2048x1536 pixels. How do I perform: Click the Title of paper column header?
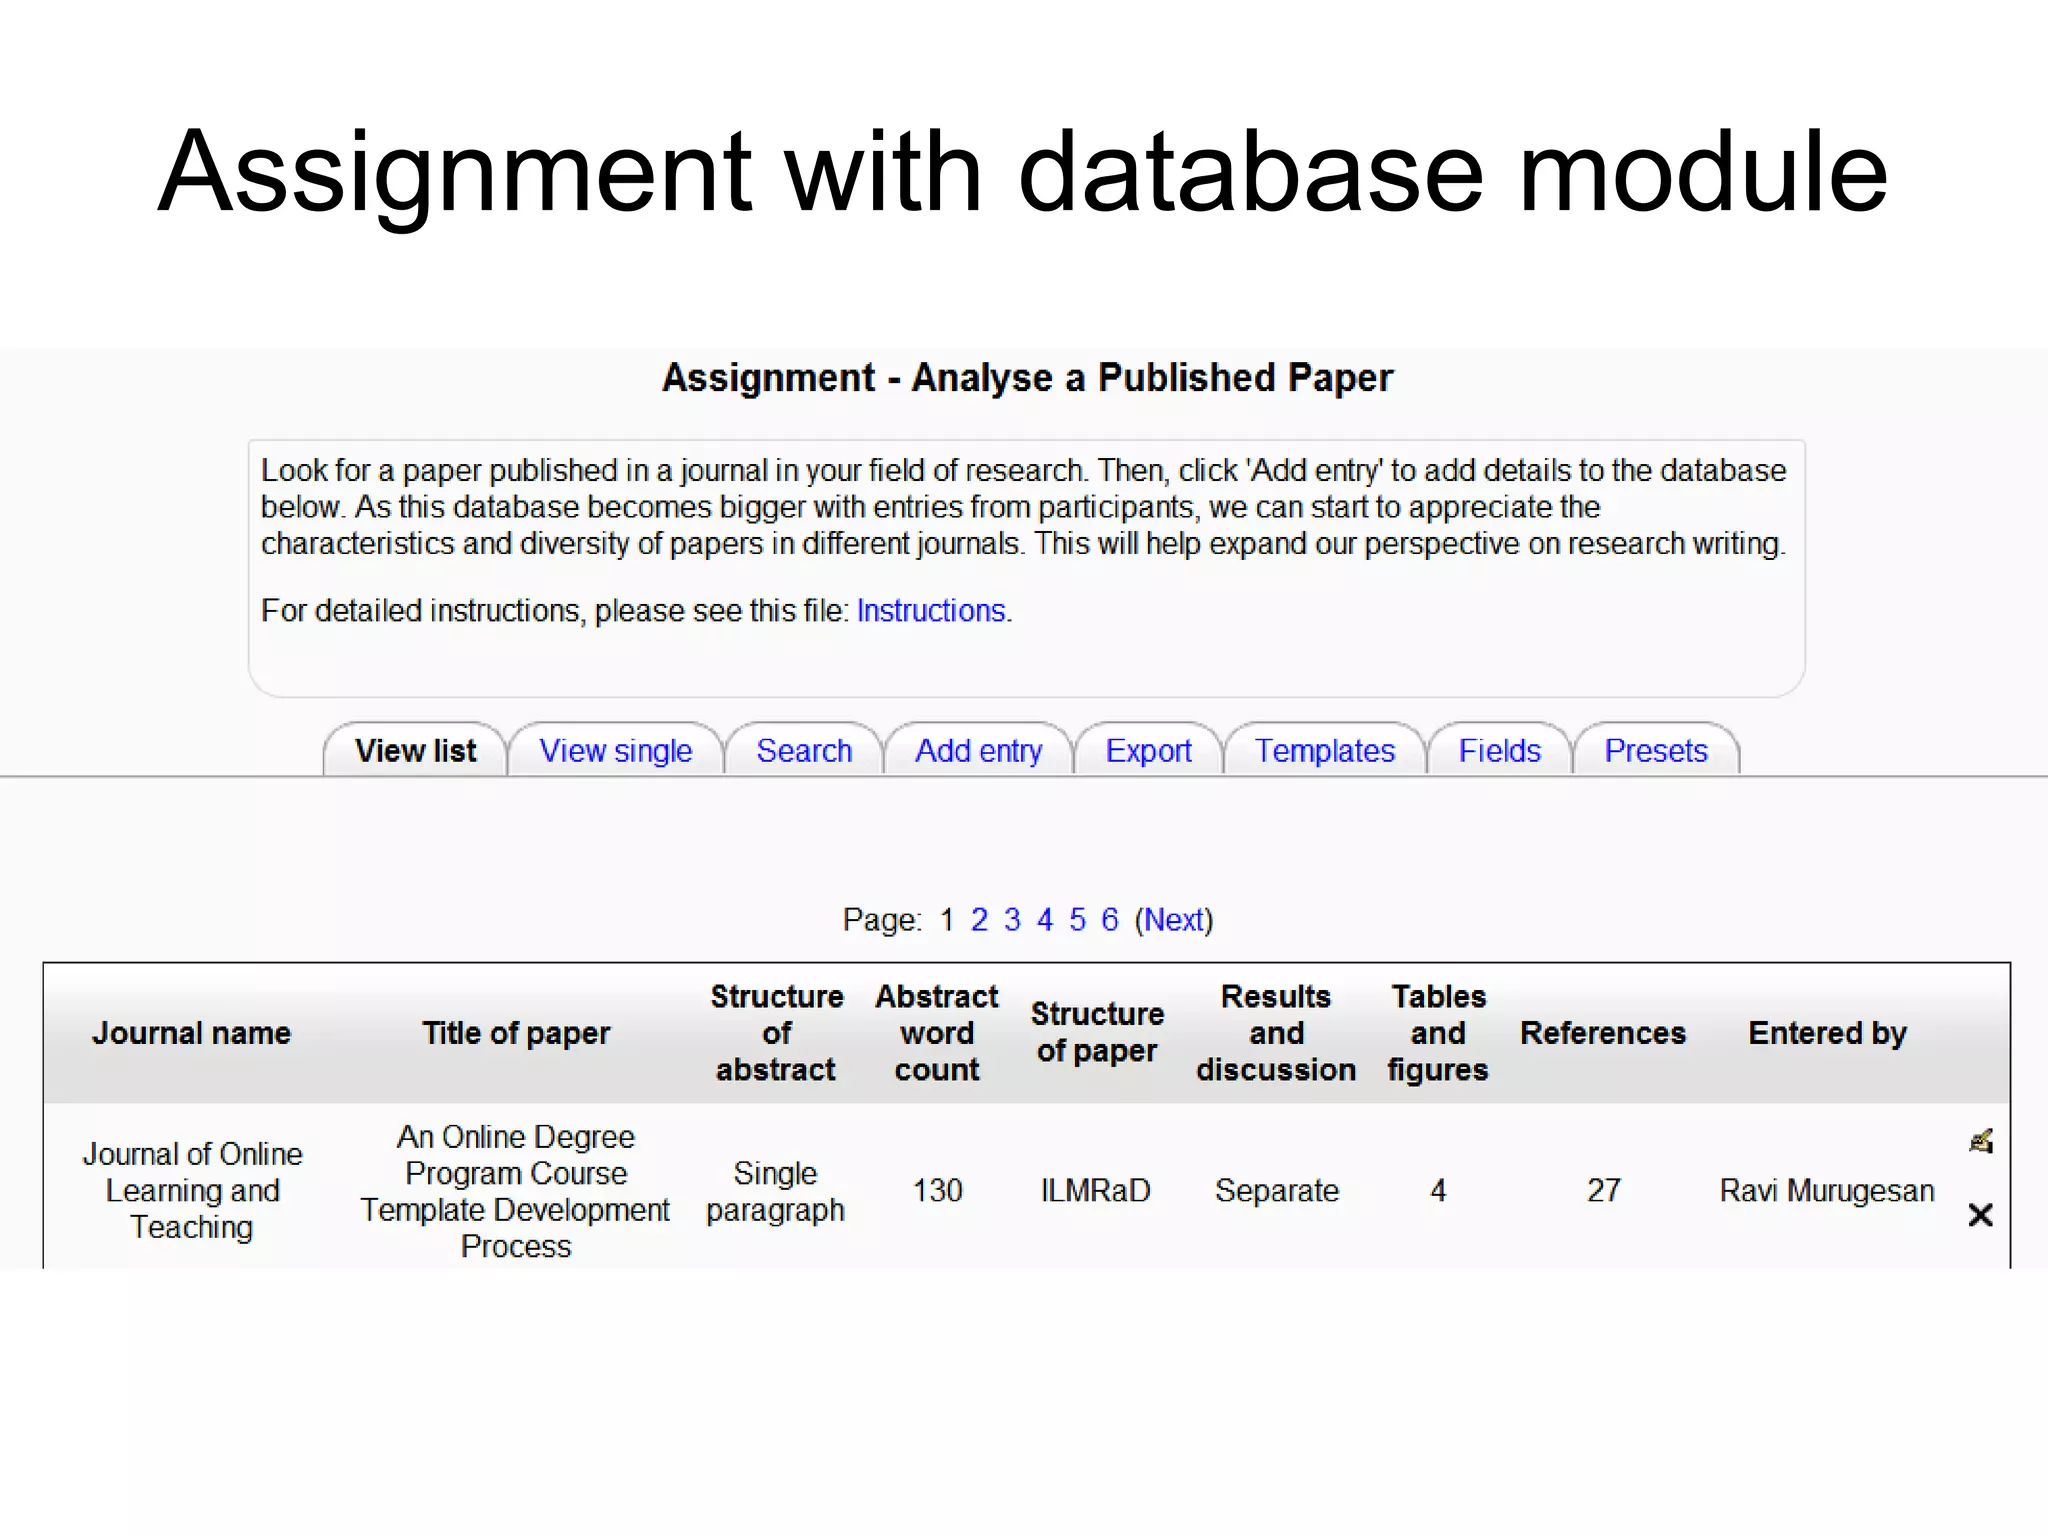click(516, 1033)
